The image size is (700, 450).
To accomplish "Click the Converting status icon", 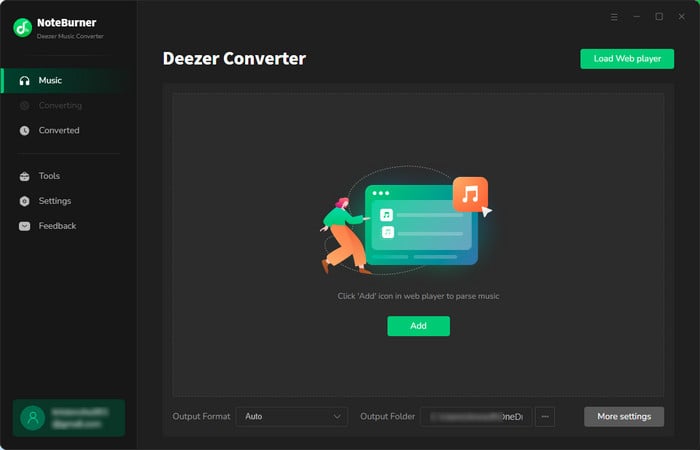I will pyautogui.click(x=25, y=106).
